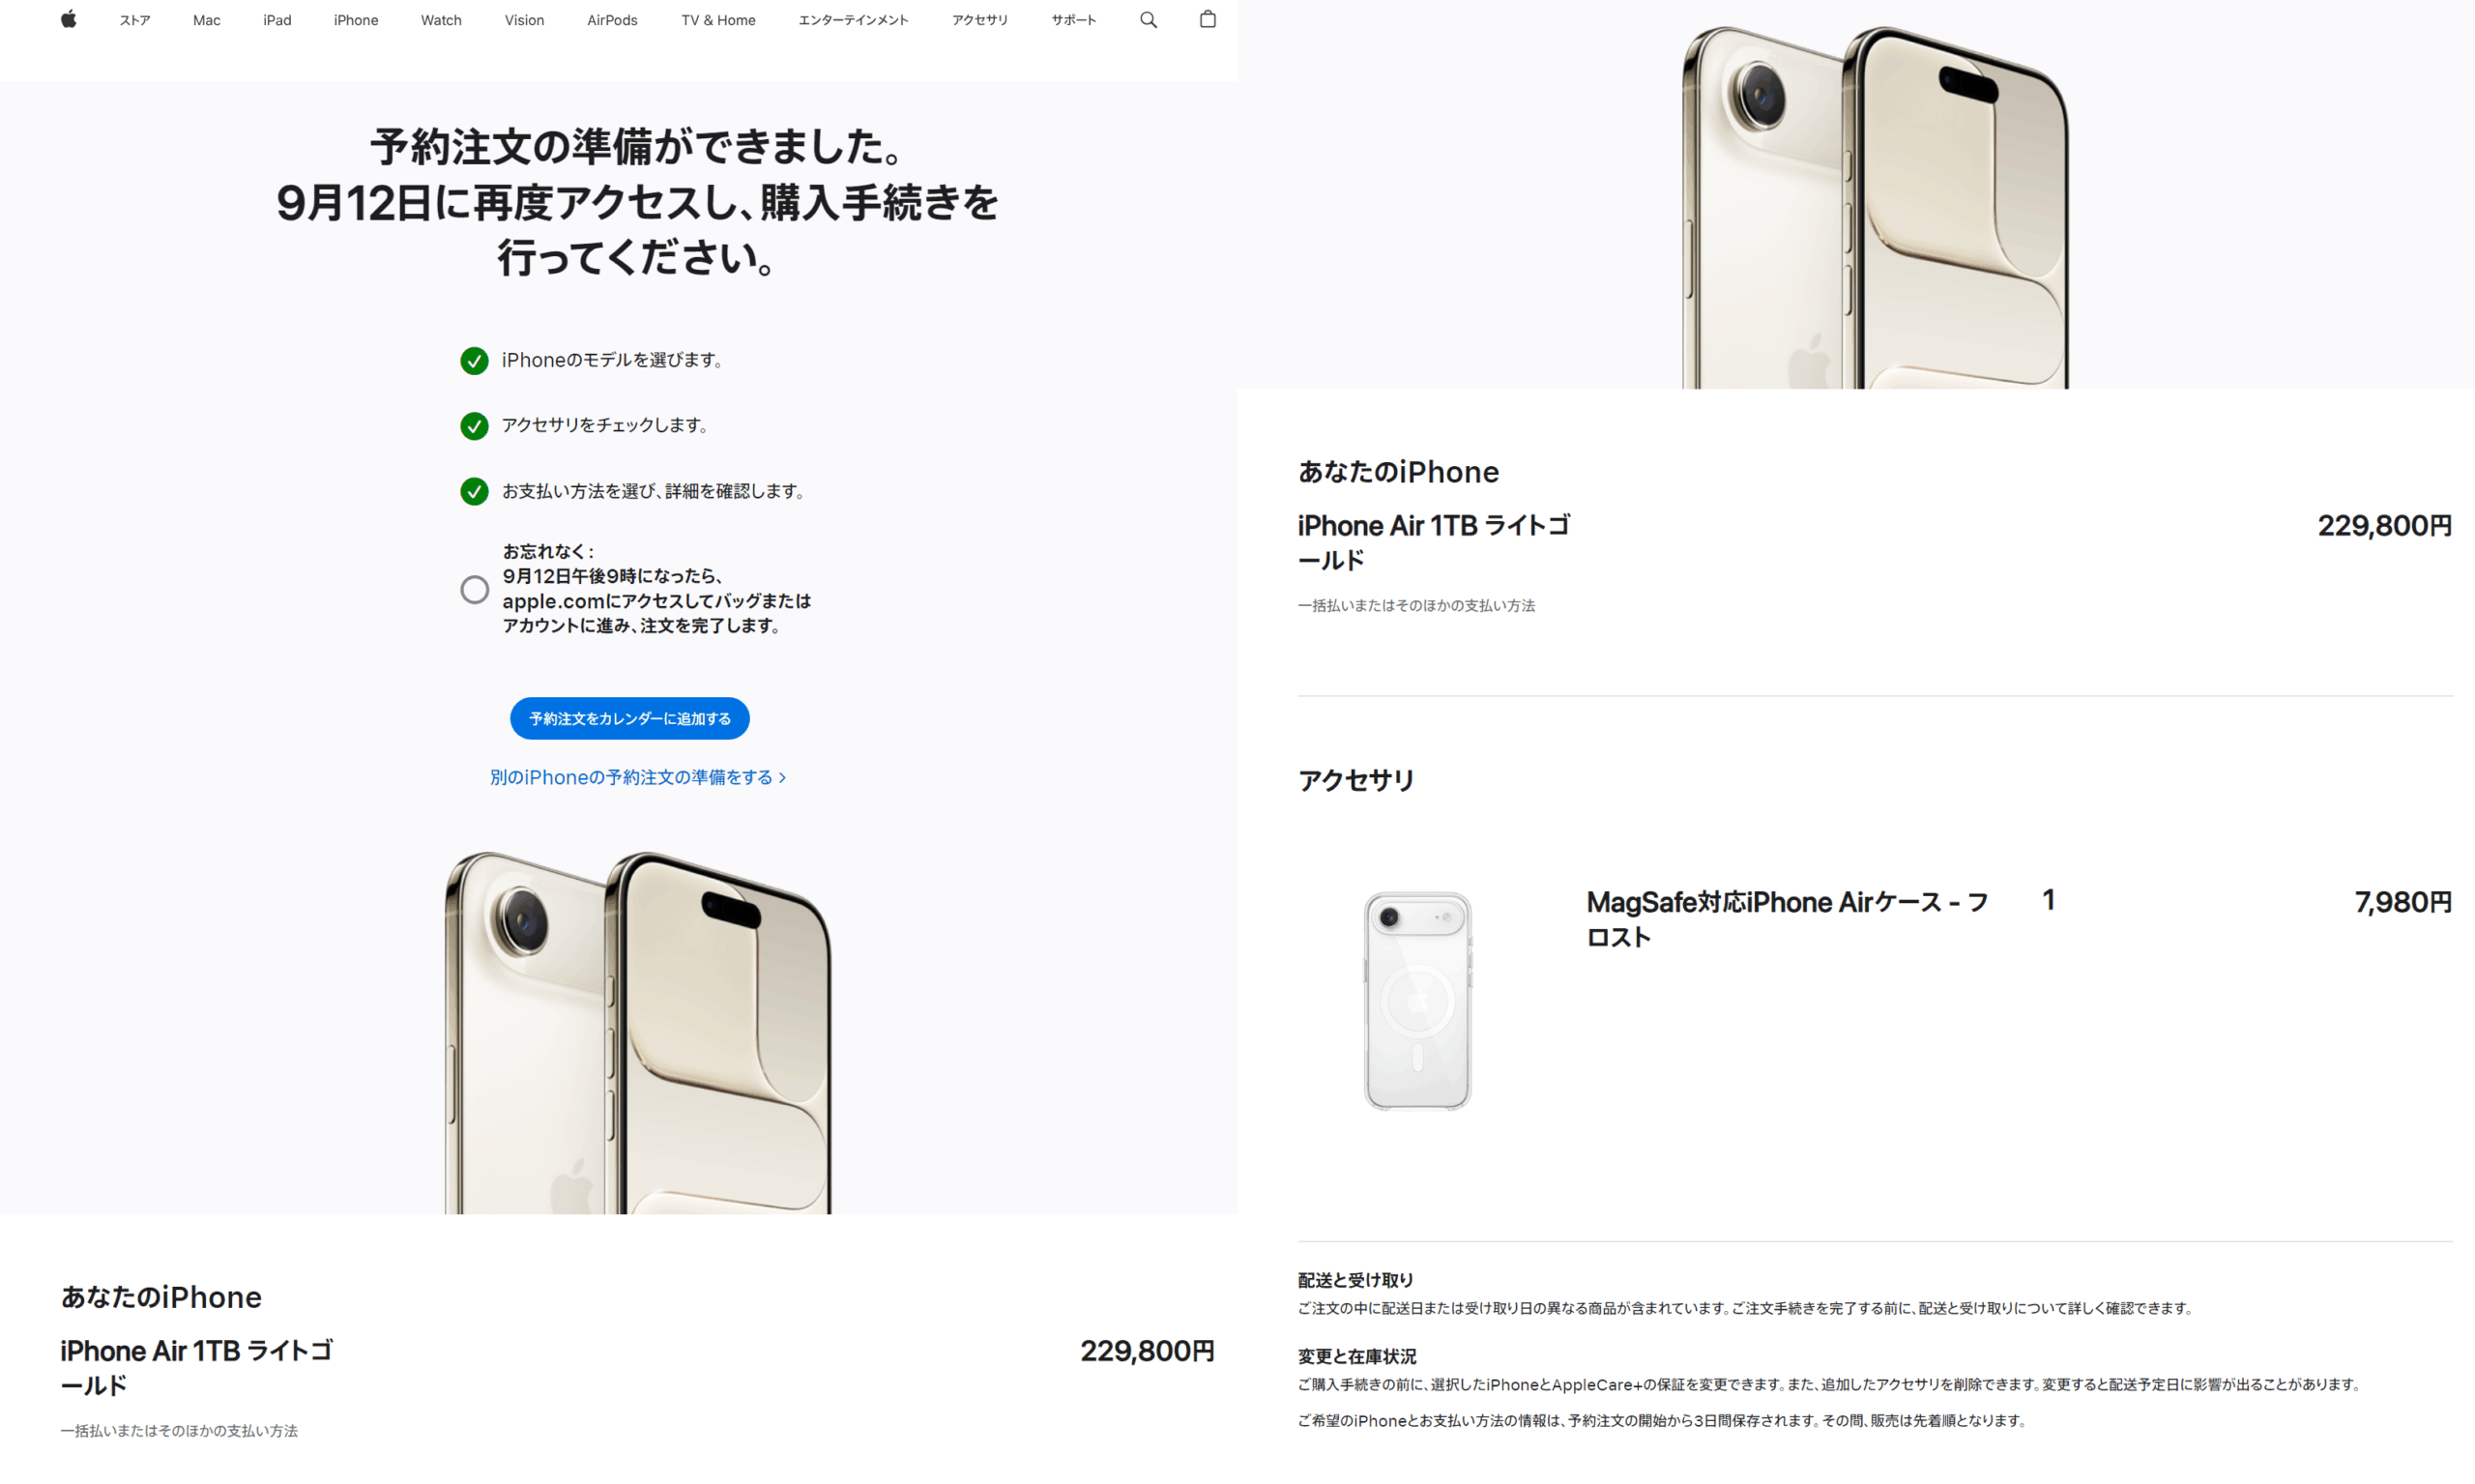Open the Watch menu item

point(441,20)
